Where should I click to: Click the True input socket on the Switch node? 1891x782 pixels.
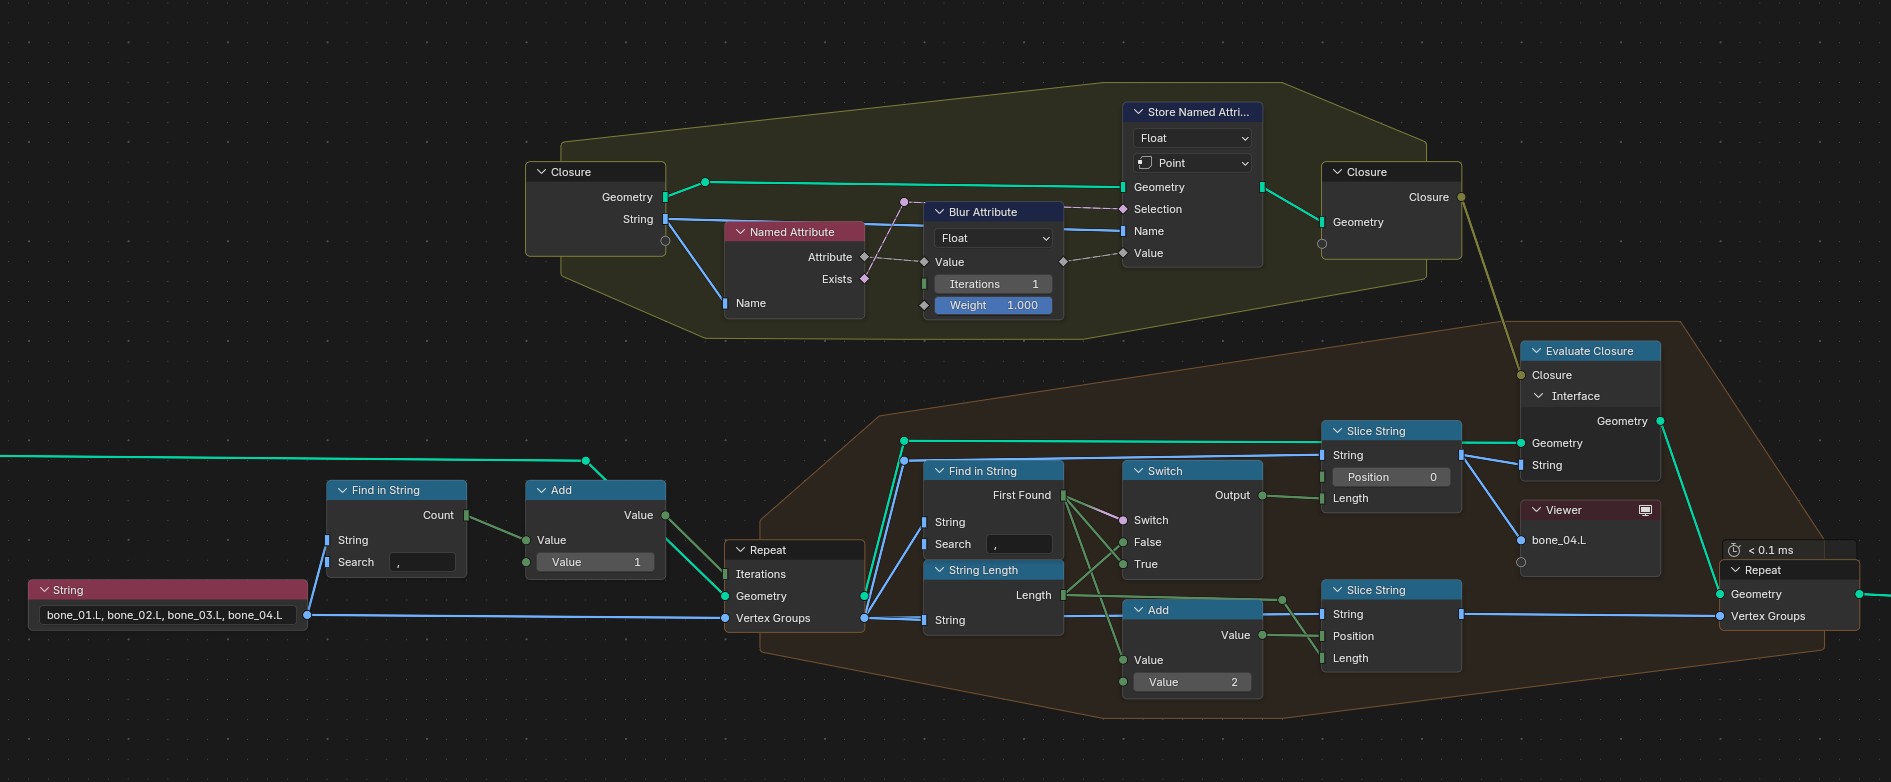1123,564
